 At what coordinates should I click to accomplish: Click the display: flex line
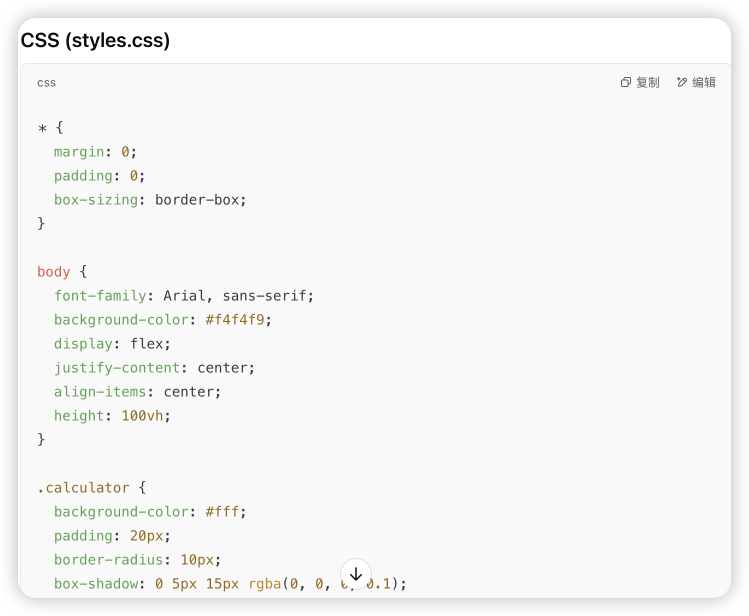(112, 344)
